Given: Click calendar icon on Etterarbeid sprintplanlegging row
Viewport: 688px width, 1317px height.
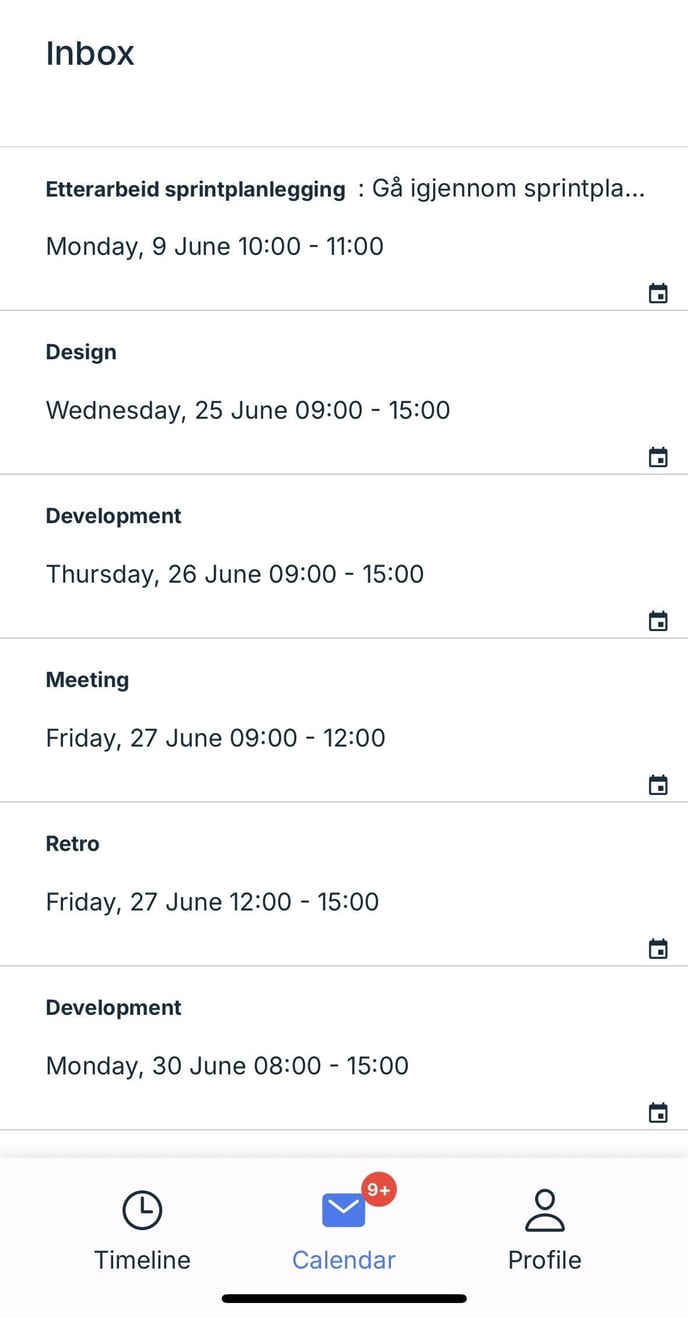Looking at the screenshot, I should coord(658,293).
